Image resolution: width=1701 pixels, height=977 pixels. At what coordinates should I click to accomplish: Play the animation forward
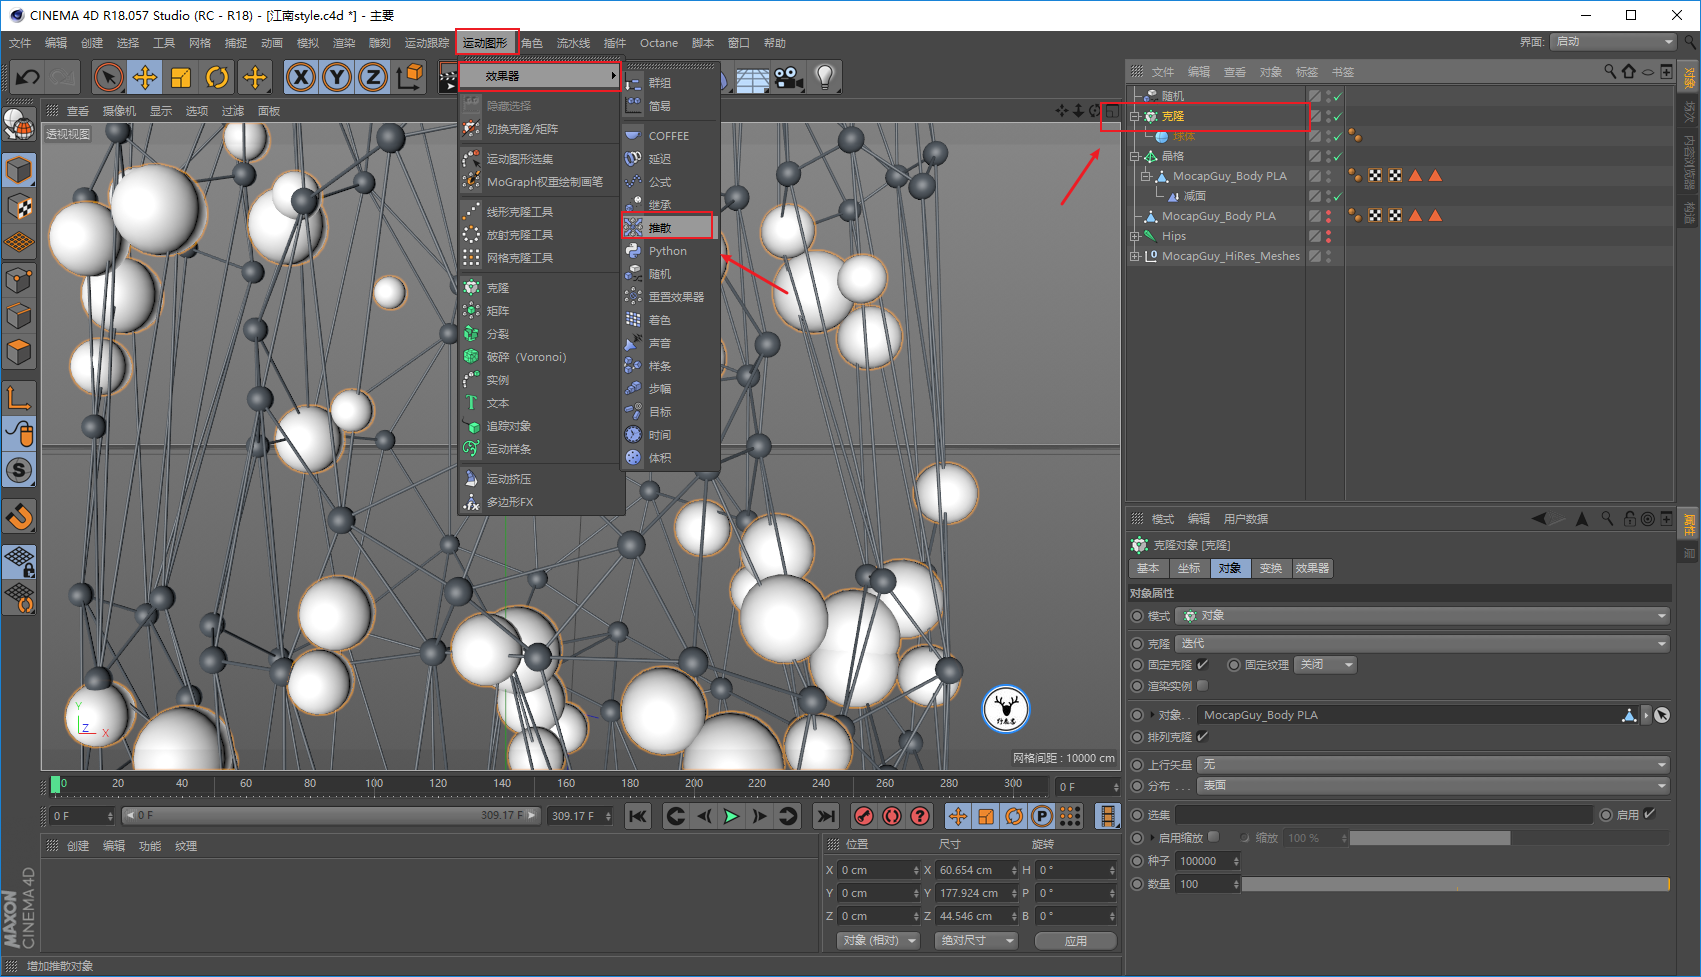tap(732, 816)
